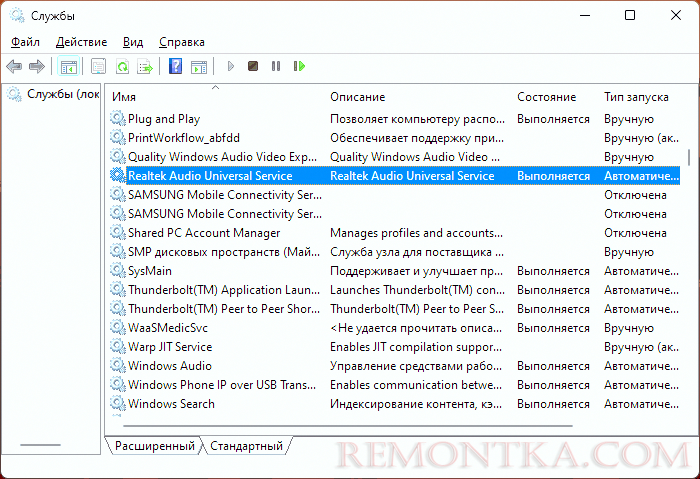Click the SysMain service gear icon
The height and width of the screenshot is (479, 700).
tap(118, 271)
